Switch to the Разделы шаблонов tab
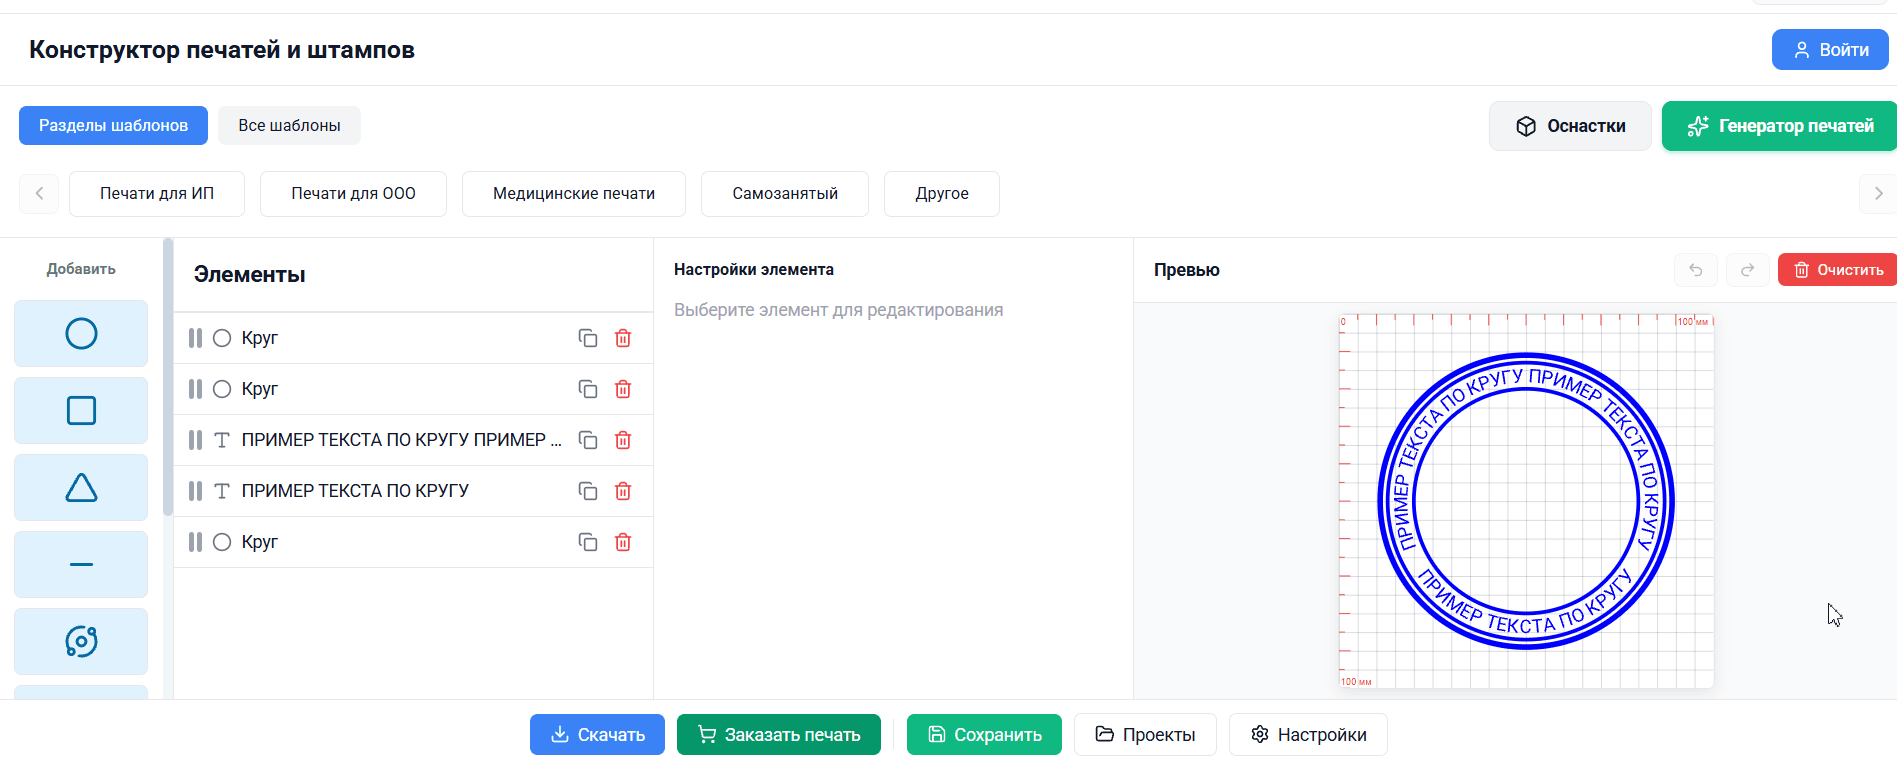This screenshot has height=764, width=1897. [113, 126]
